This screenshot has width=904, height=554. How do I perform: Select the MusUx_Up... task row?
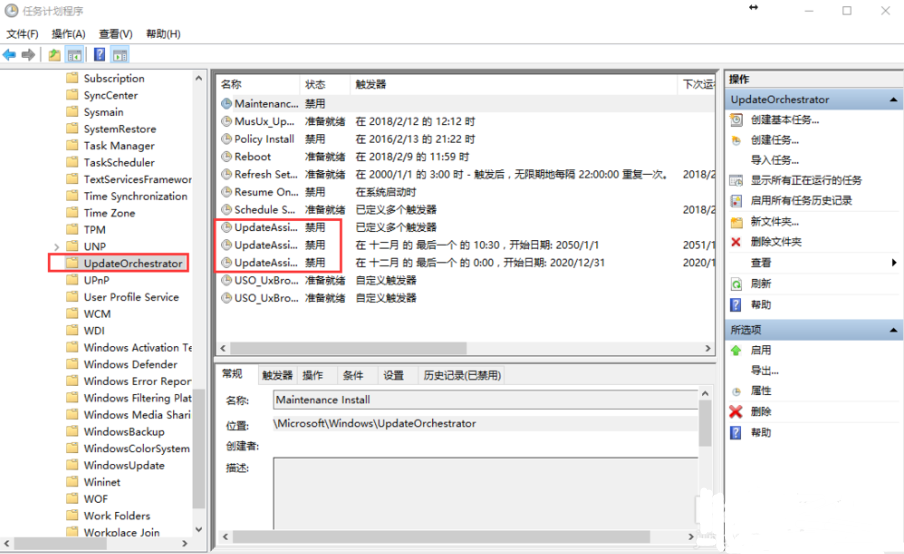(467, 122)
